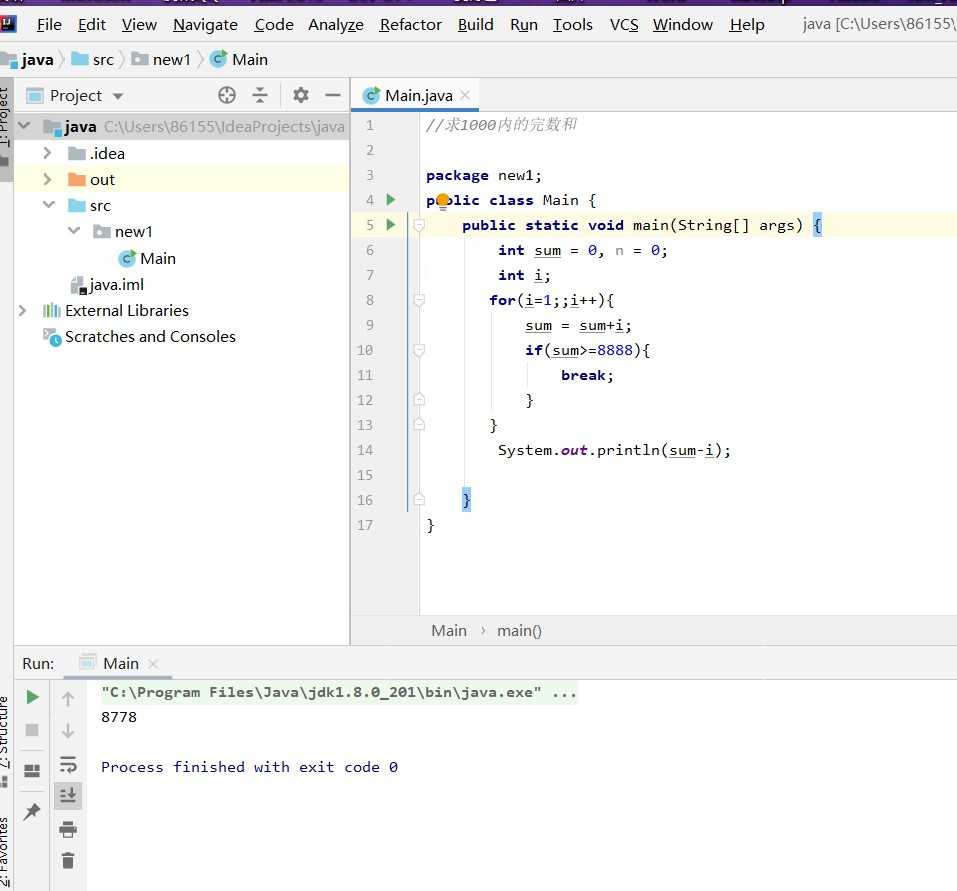The height and width of the screenshot is (891, 957).
Task: Collapse the java project root node
Action: click(x=24, y=126)
